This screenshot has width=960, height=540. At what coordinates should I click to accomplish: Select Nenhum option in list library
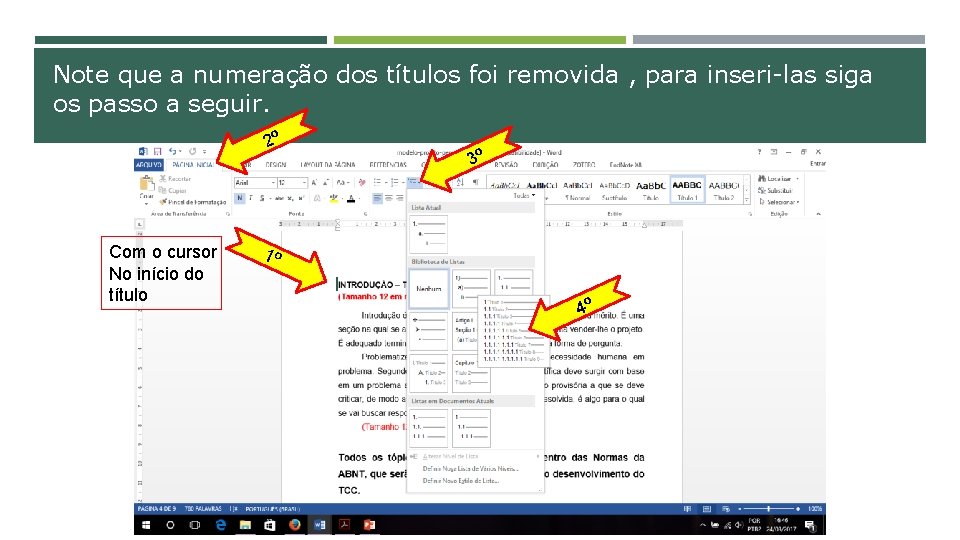tap(429, 288)
